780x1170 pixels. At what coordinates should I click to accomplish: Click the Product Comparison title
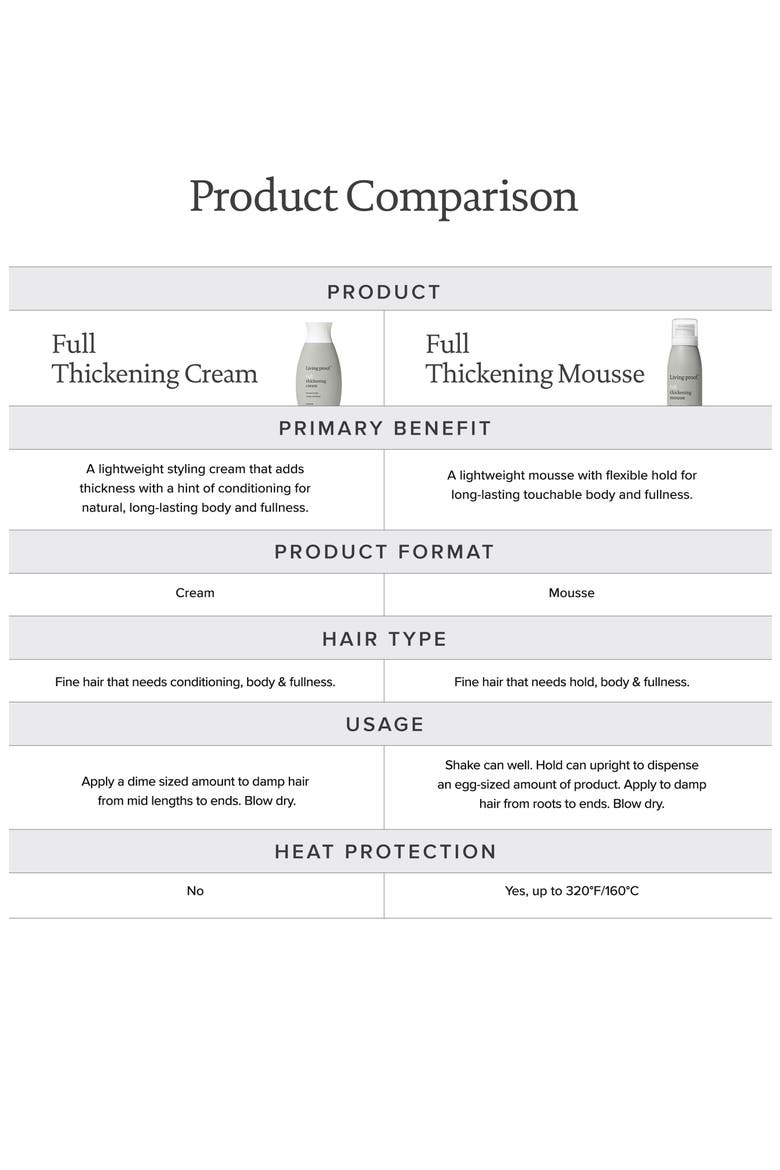coord(384,197)
